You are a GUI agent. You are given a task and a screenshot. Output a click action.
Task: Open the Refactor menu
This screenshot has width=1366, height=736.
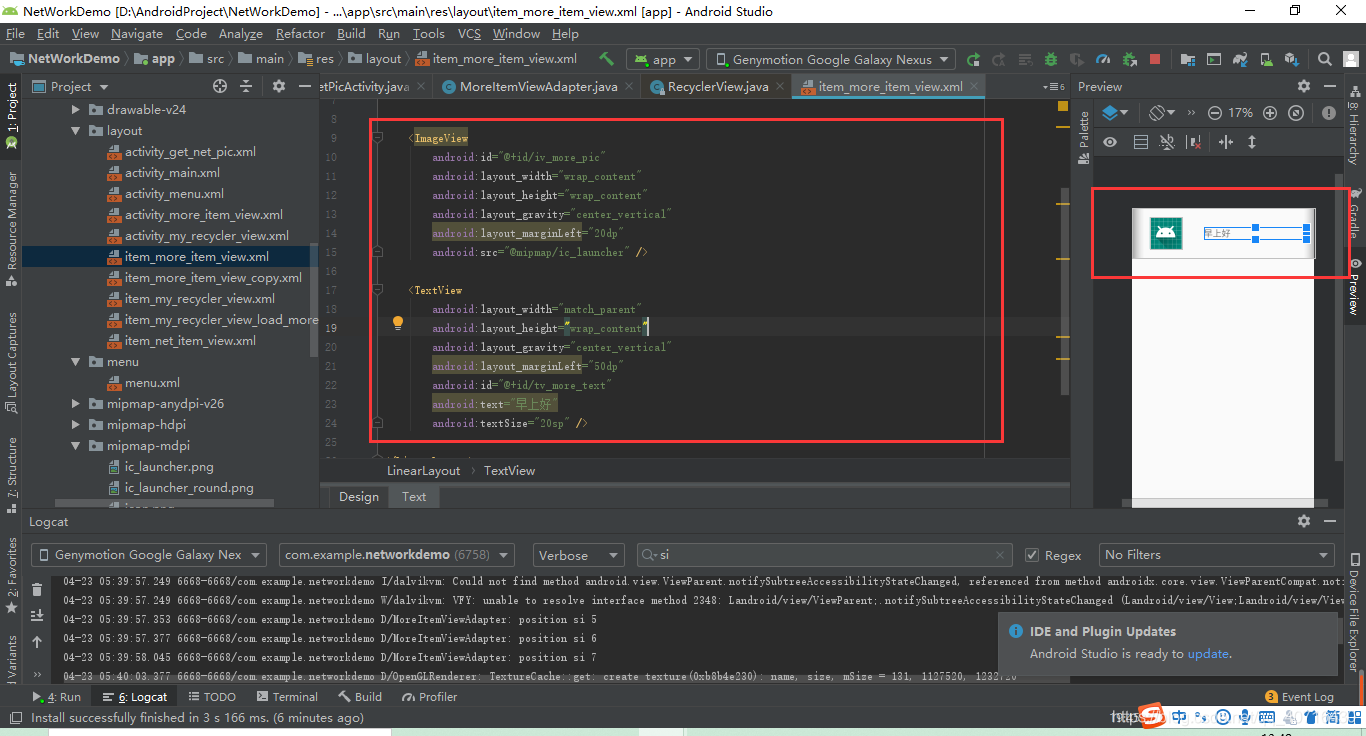point(300,33)
